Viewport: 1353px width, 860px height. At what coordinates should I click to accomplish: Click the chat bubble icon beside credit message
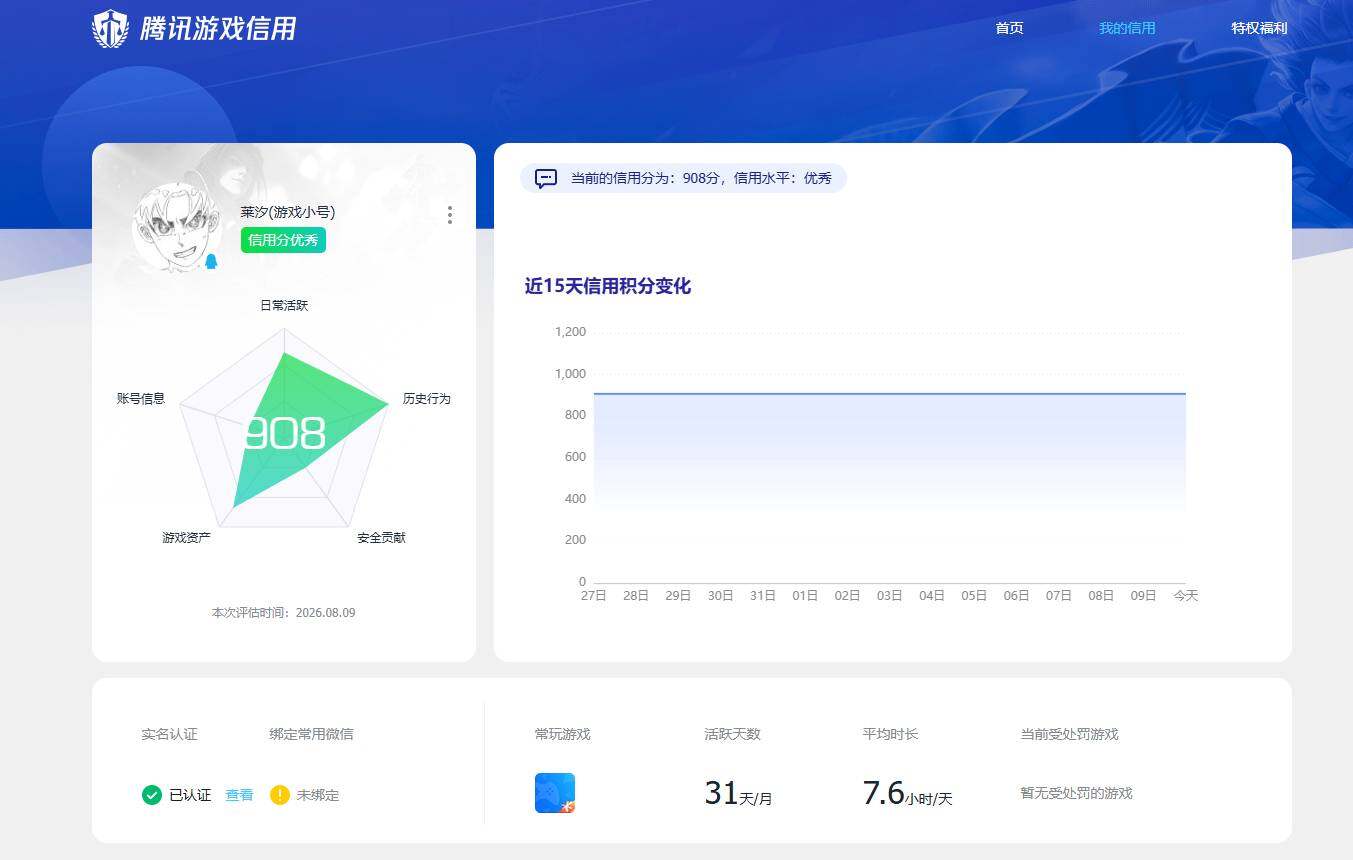tap(546, 178)
